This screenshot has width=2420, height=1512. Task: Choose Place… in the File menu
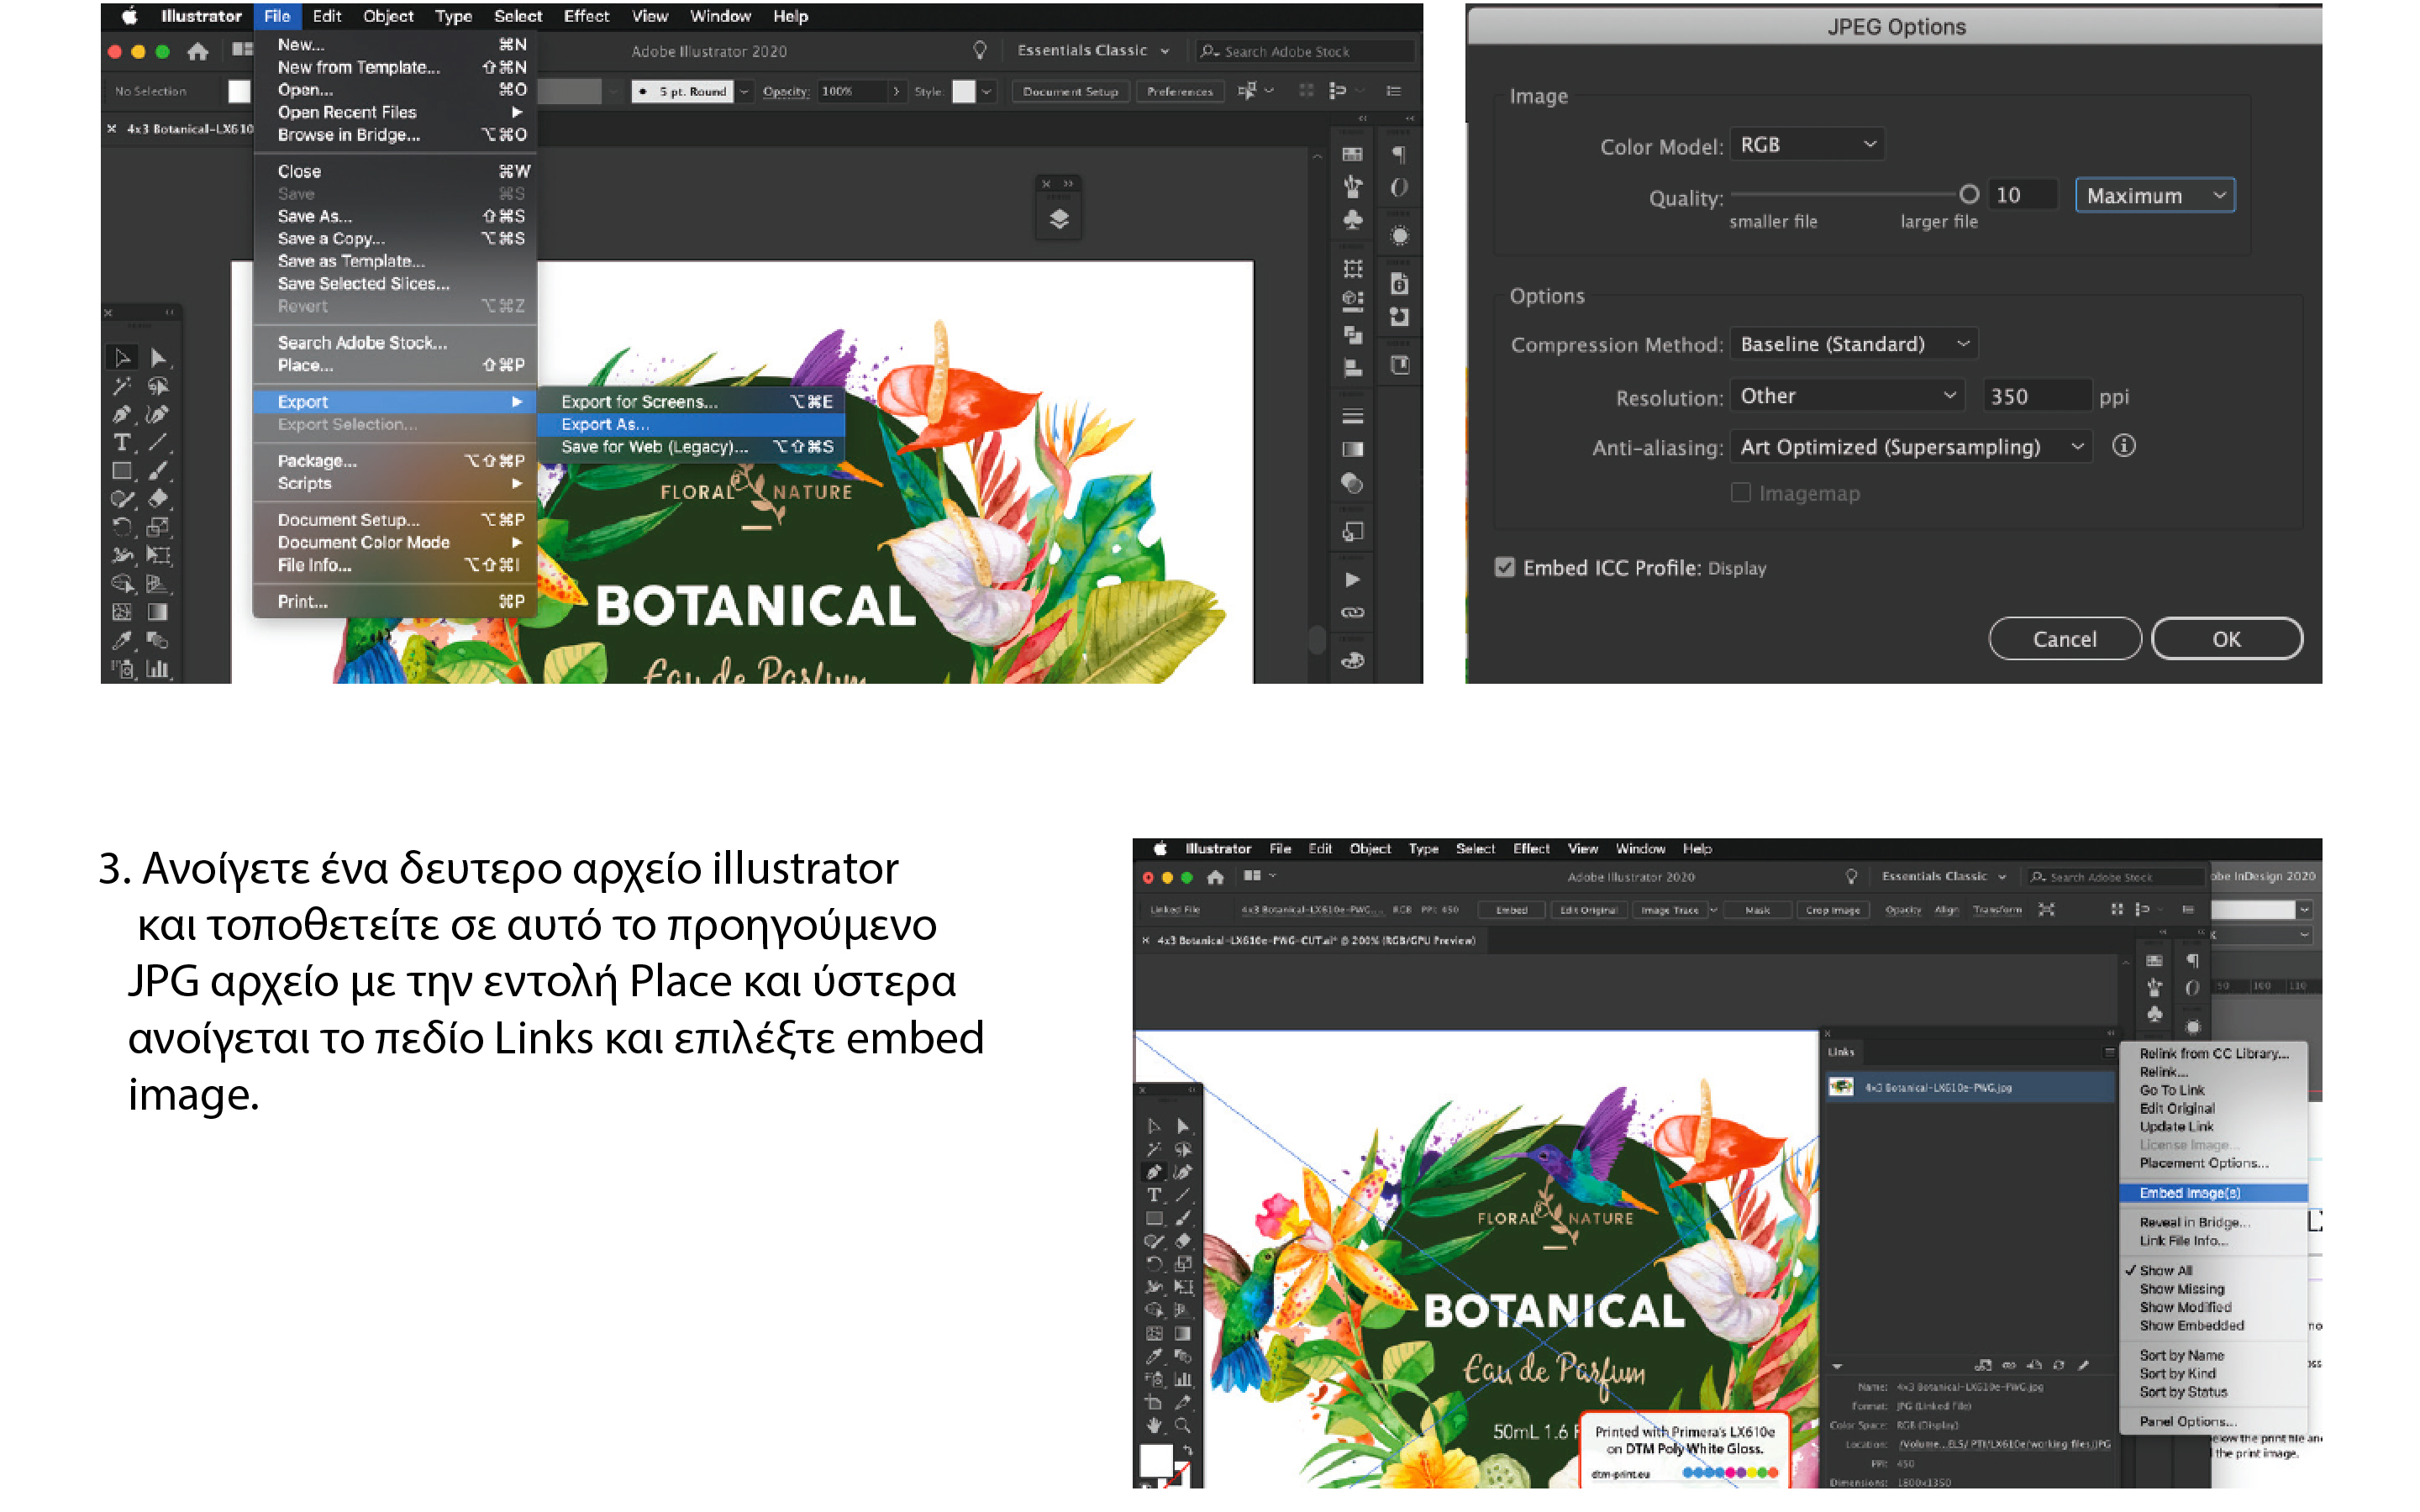coord(396,365)
